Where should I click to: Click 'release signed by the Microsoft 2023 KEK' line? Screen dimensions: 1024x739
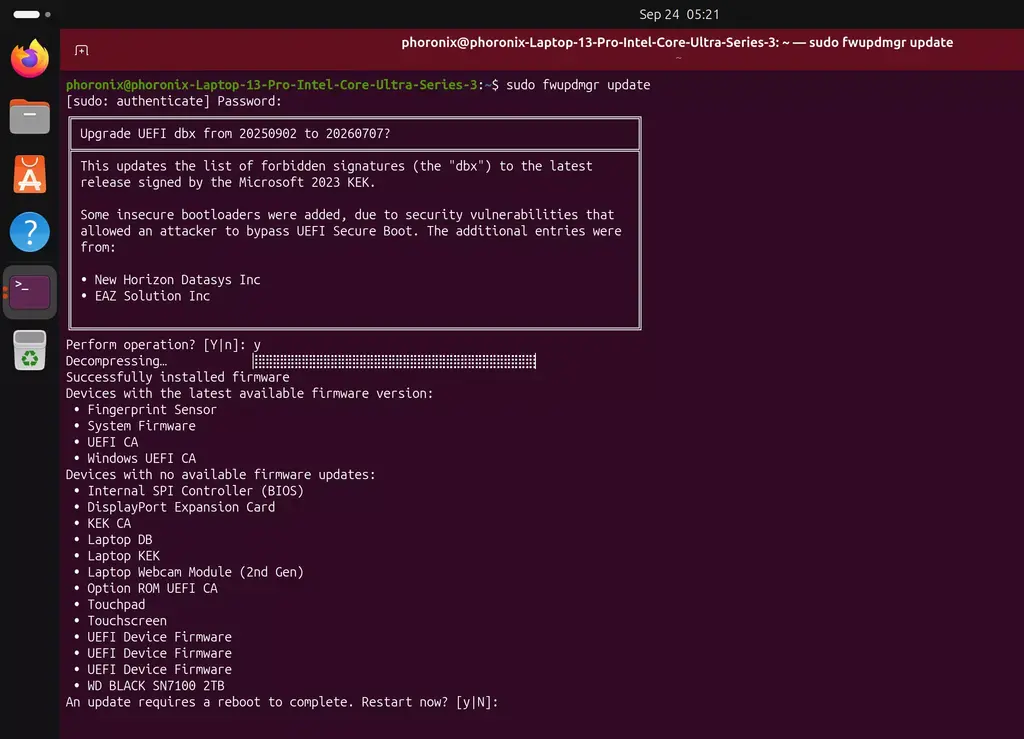tap(228, 183)
